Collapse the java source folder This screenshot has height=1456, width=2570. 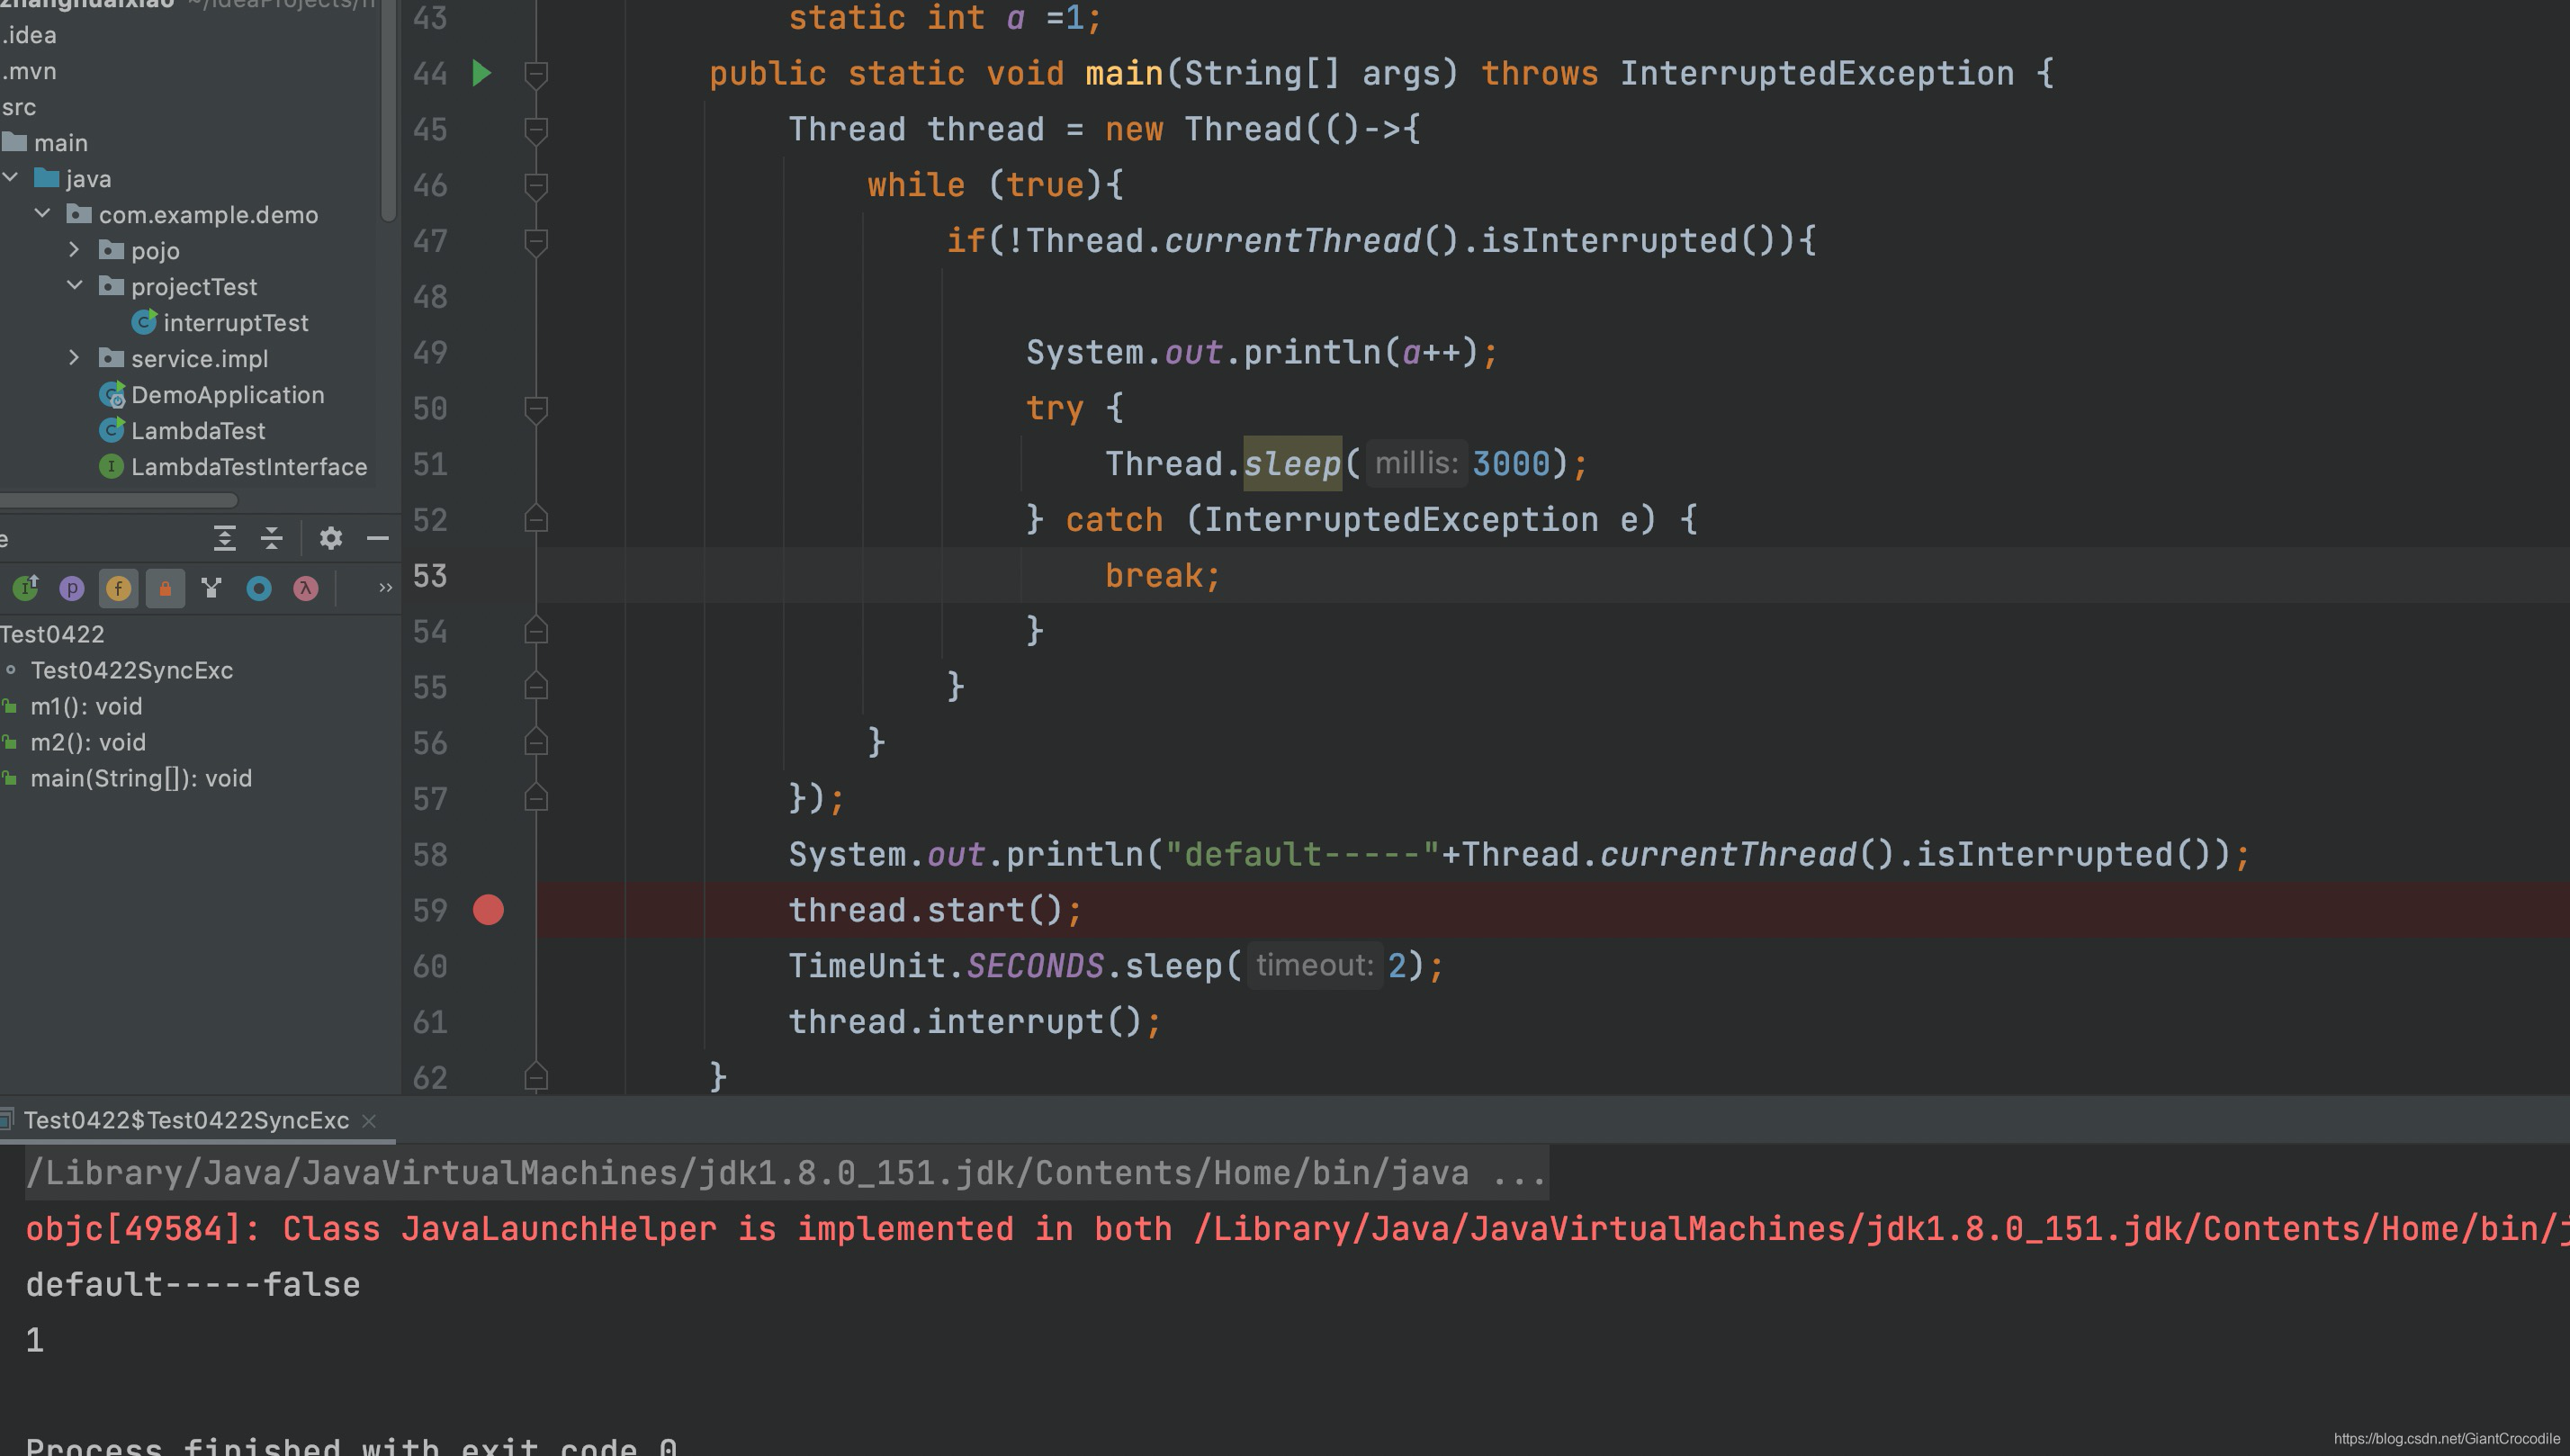(x=11, y=178)
